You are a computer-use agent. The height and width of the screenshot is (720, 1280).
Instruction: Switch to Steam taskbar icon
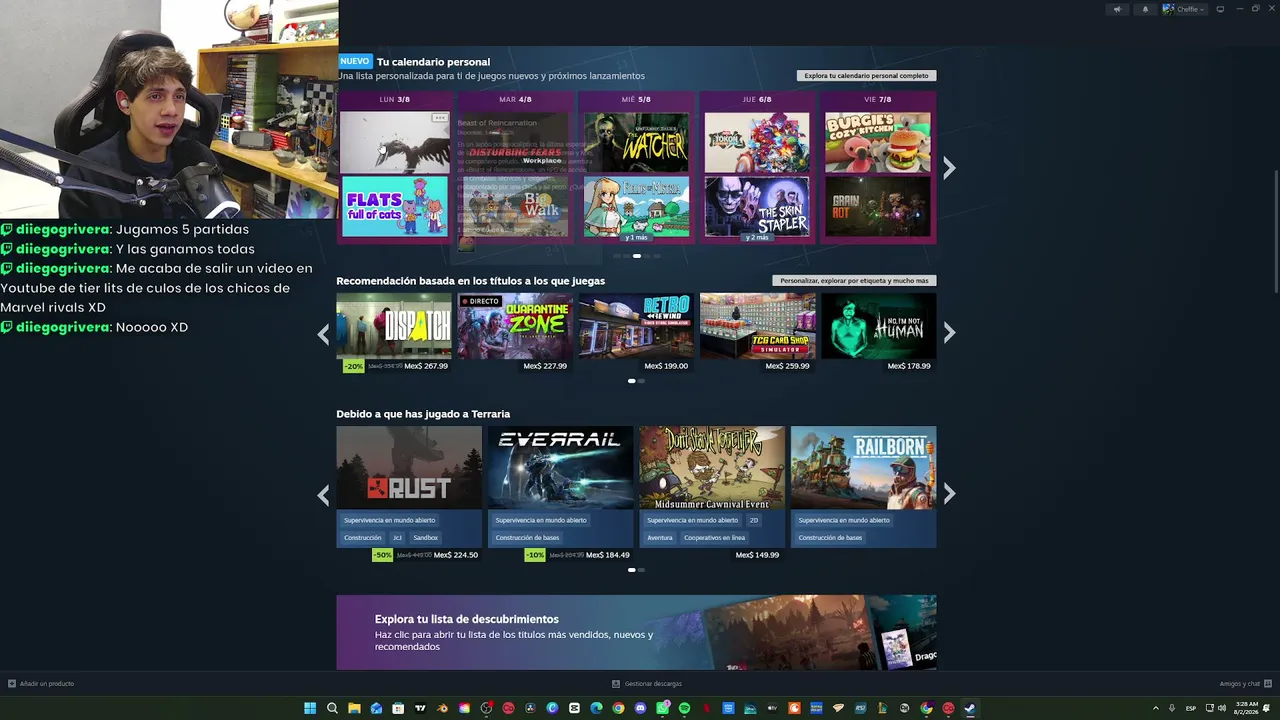tap(970, 708)
